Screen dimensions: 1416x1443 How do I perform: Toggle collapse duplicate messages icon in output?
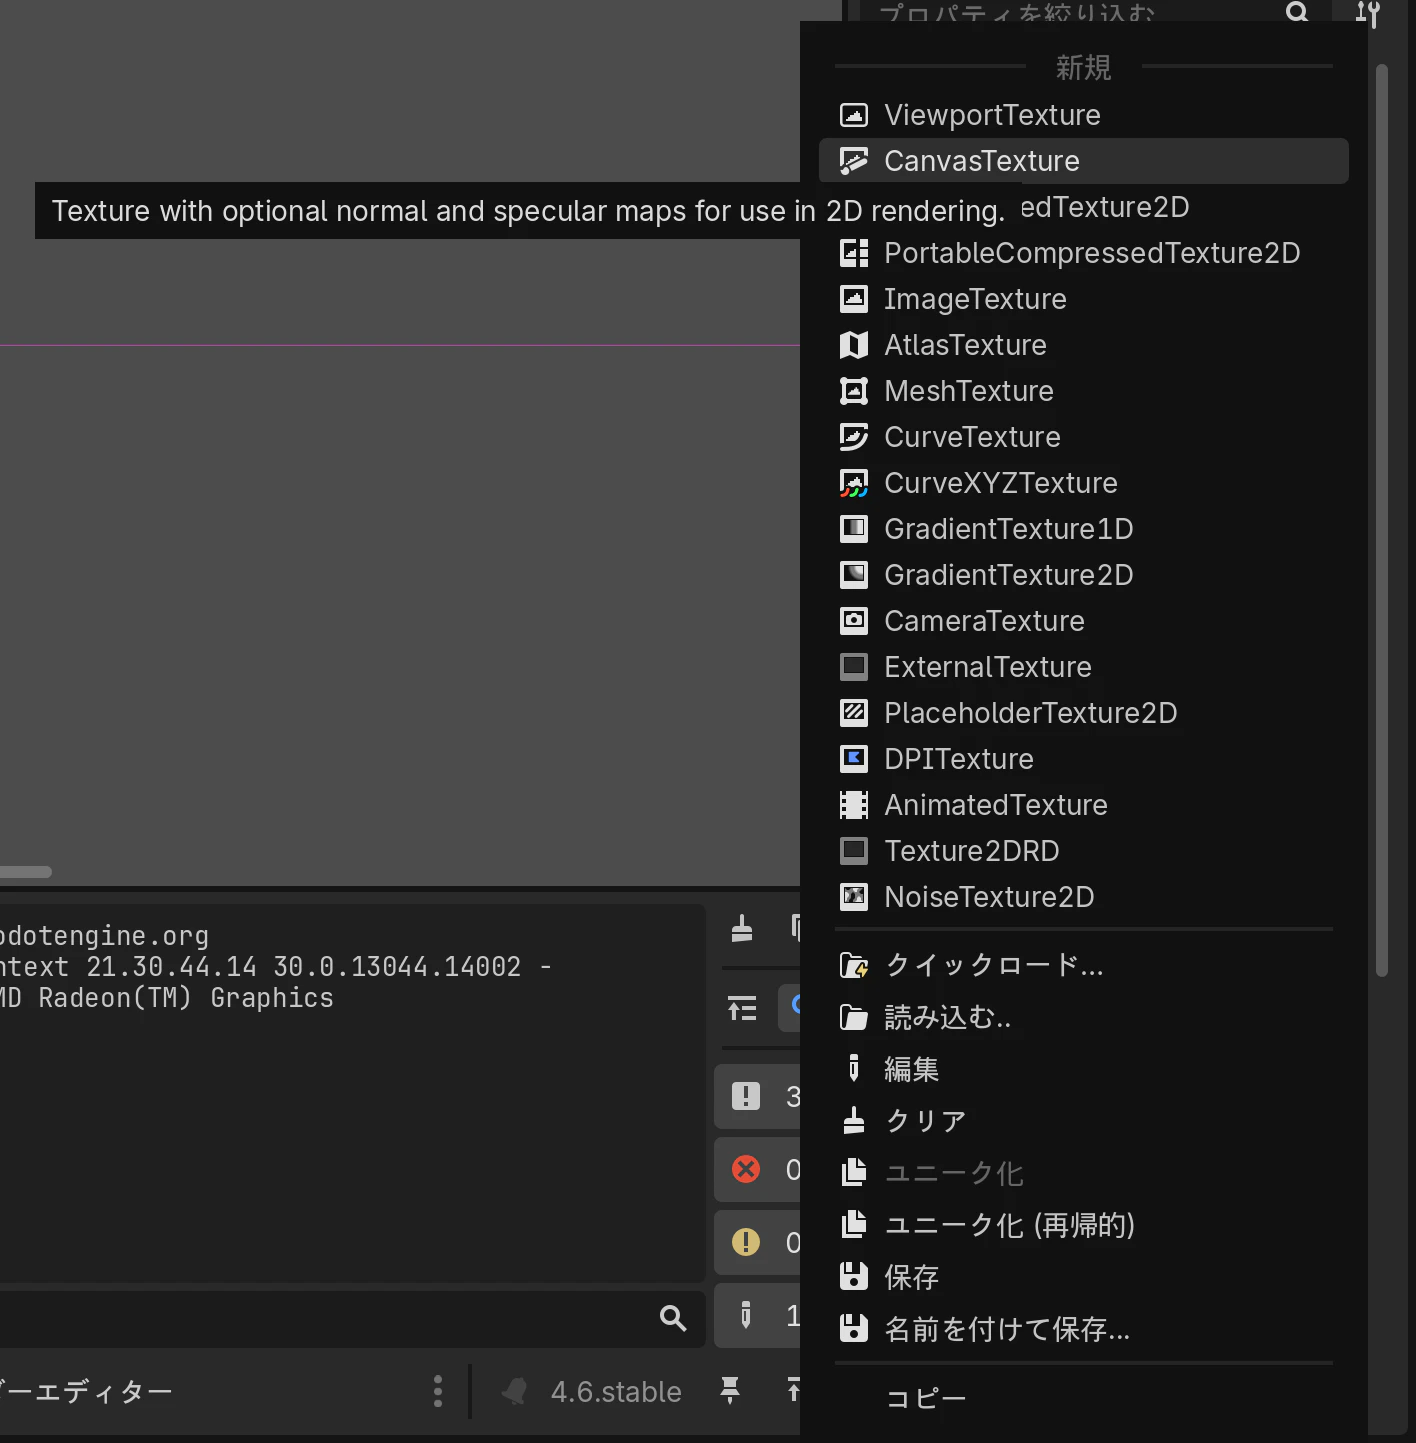pyautogui.click(x=742, y=1008)
